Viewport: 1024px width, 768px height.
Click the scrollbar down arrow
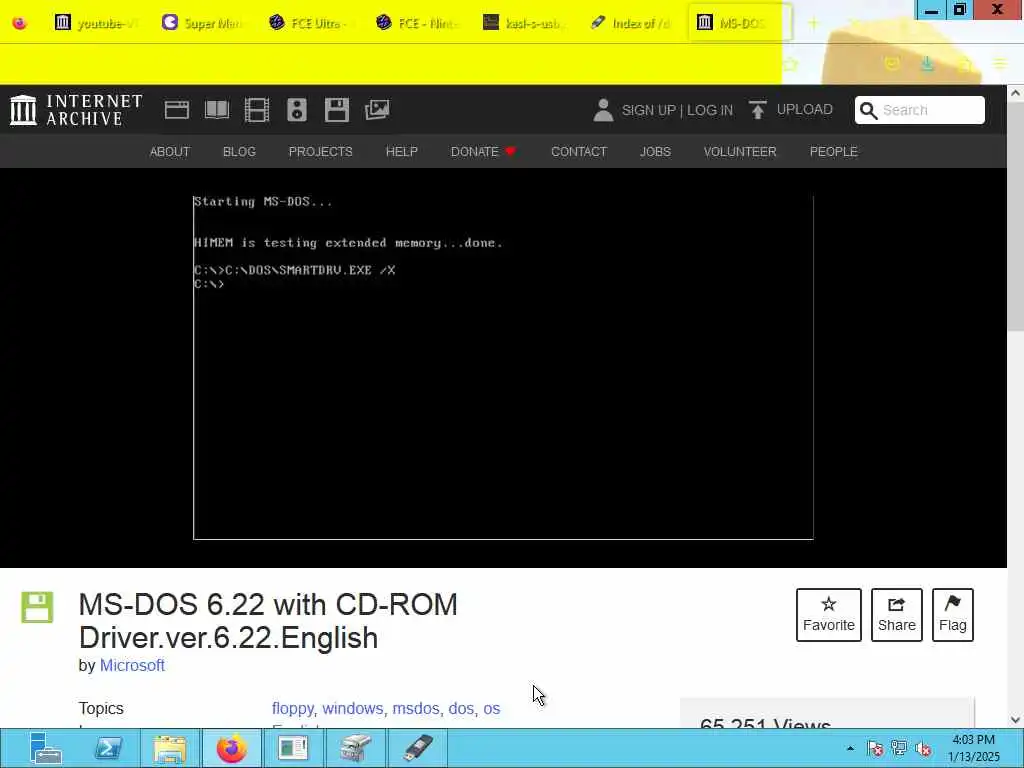[1015, 720]
